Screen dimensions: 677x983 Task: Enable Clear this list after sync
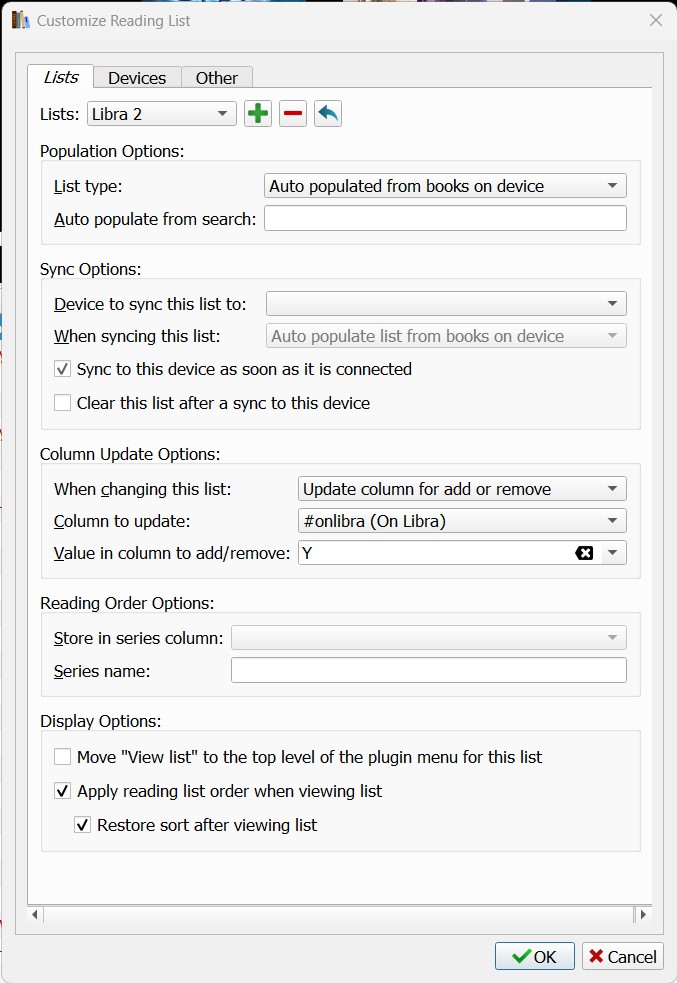tap(63, 403)
